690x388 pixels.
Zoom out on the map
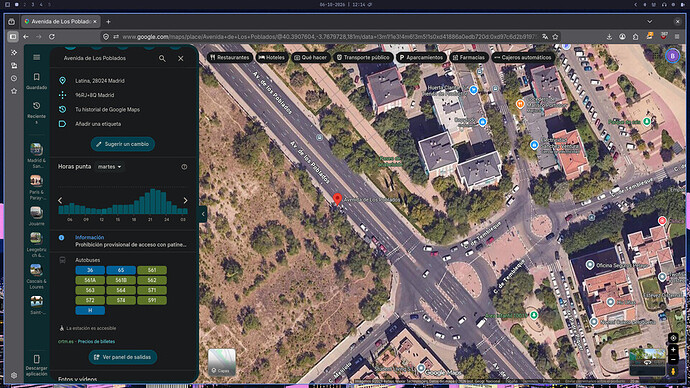(673, 359)
